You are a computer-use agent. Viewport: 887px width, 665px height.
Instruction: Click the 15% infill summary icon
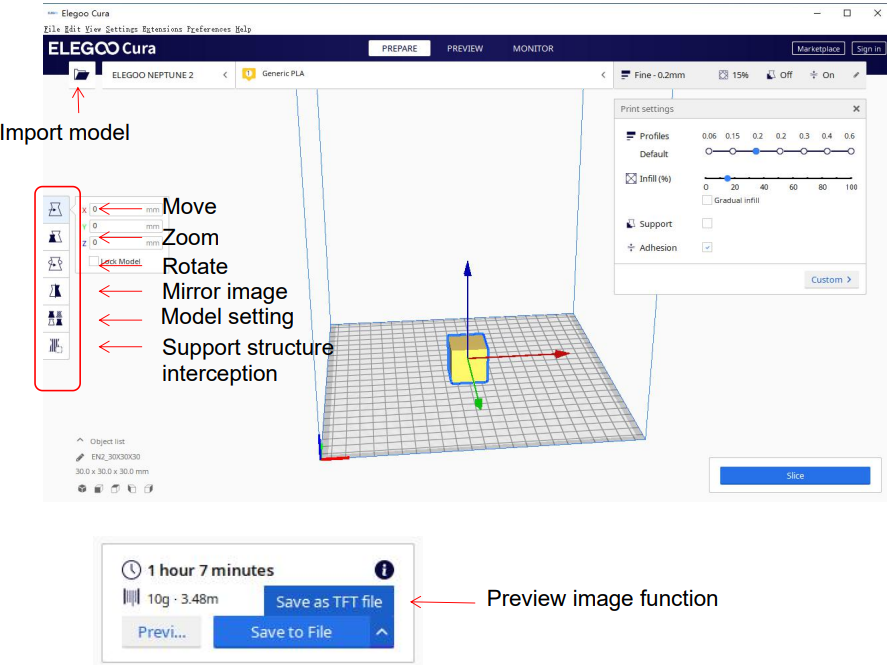click(x=724, y=75)
